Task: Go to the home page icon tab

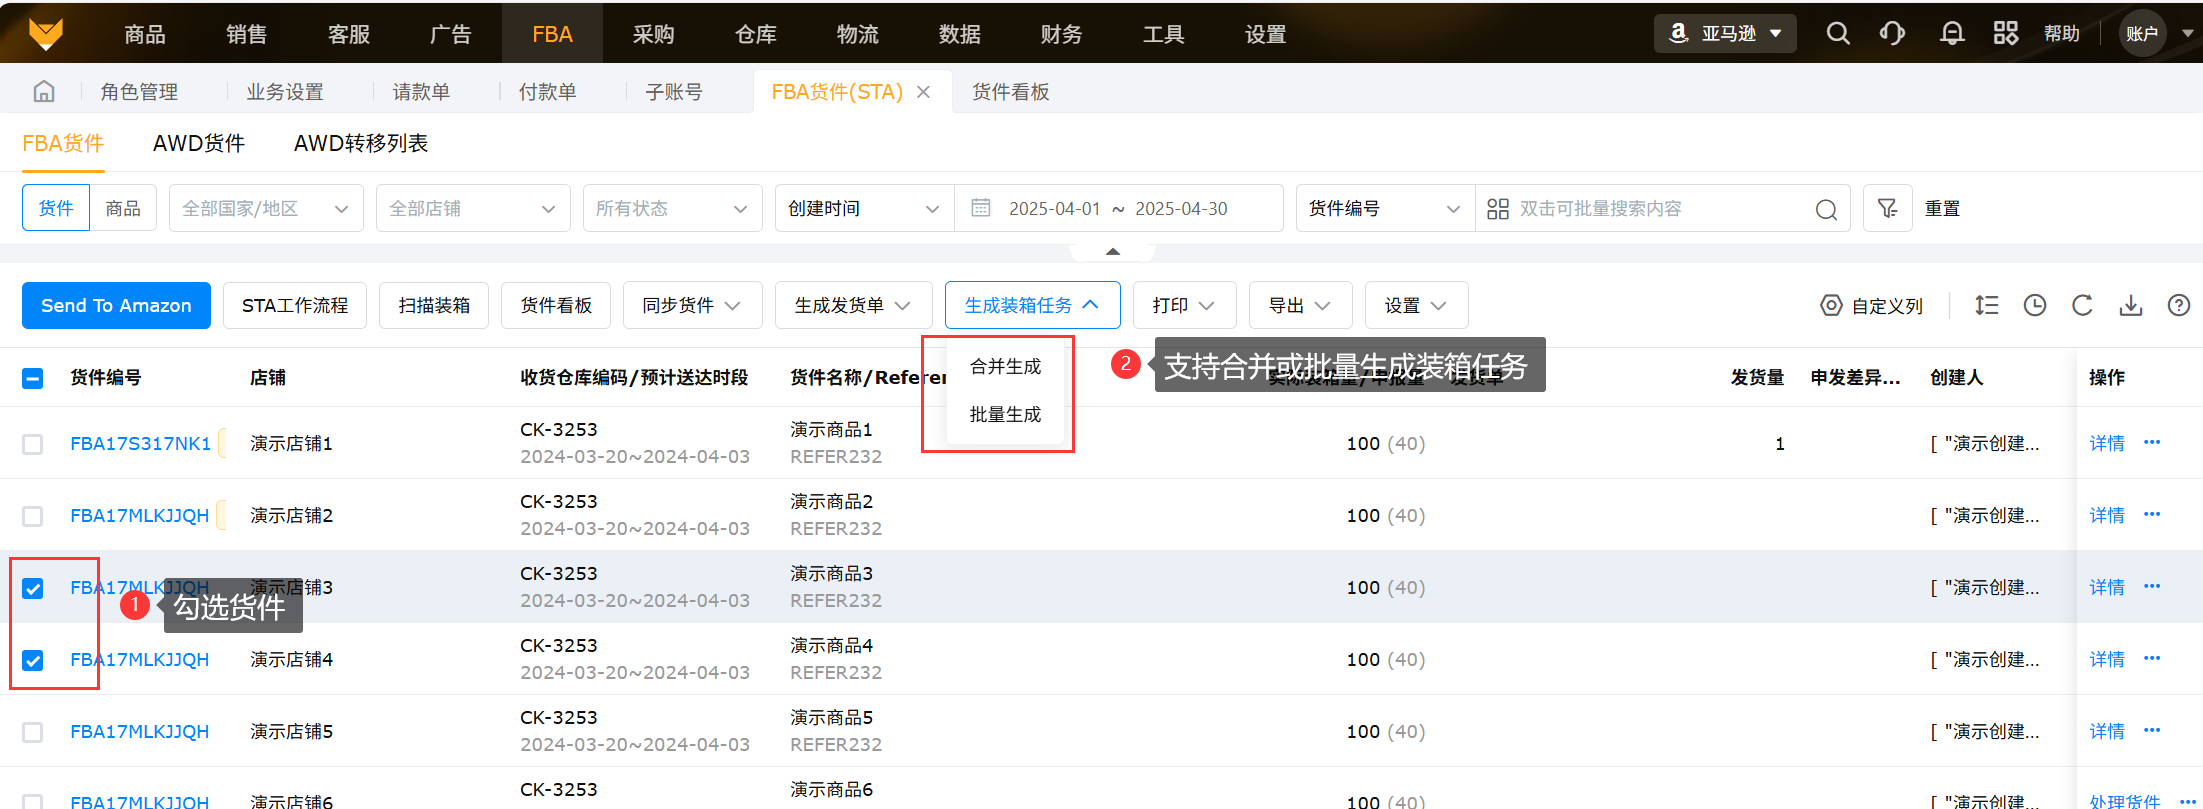Action: (x=44, y=92)
